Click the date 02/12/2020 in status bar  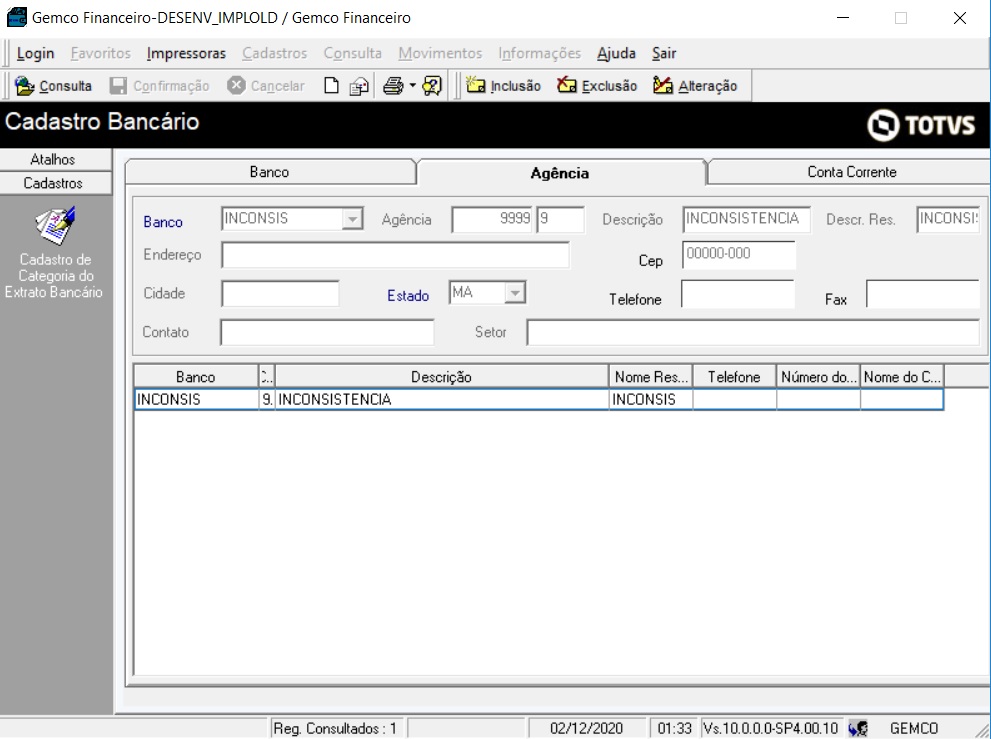tap(587, 728)
